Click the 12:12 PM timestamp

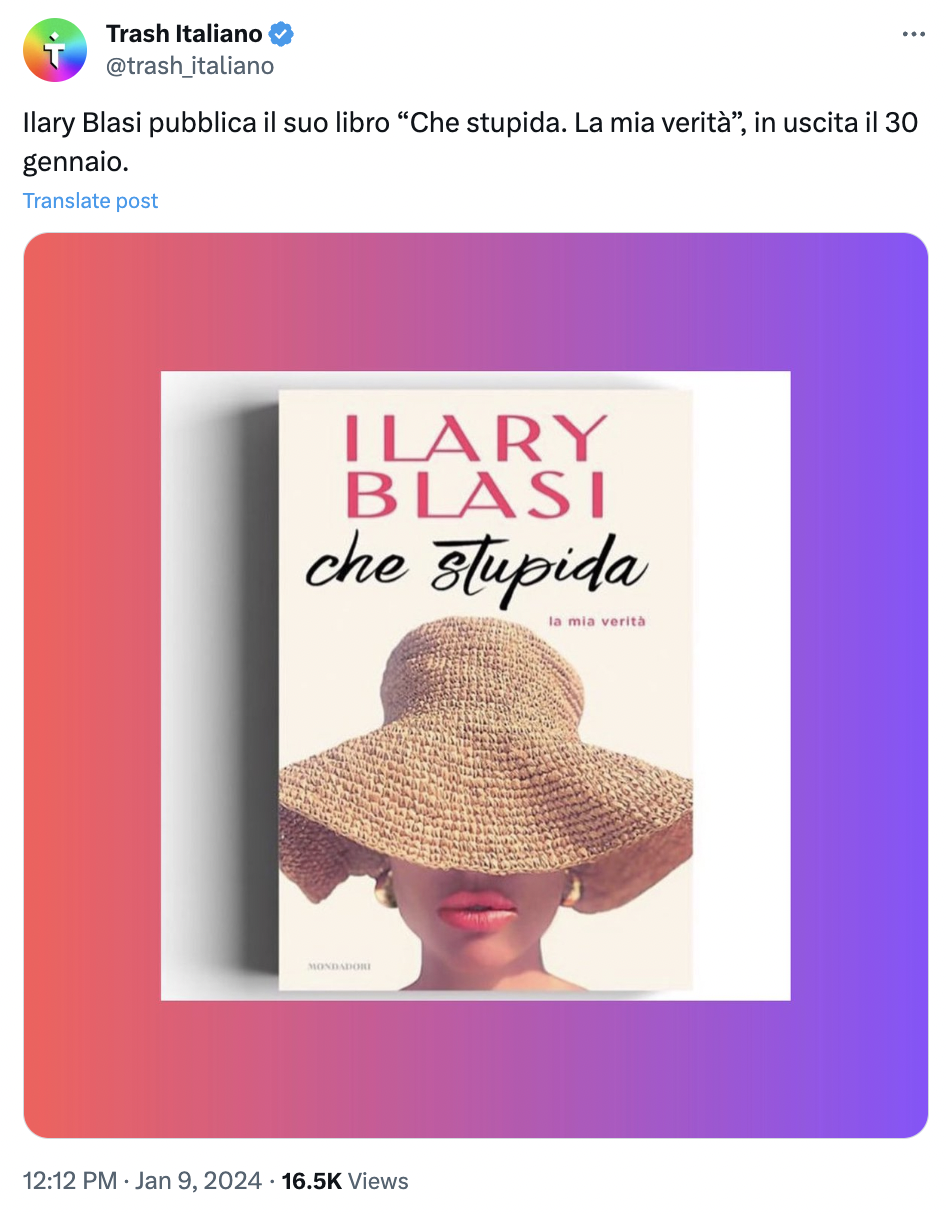[69, 1181]
